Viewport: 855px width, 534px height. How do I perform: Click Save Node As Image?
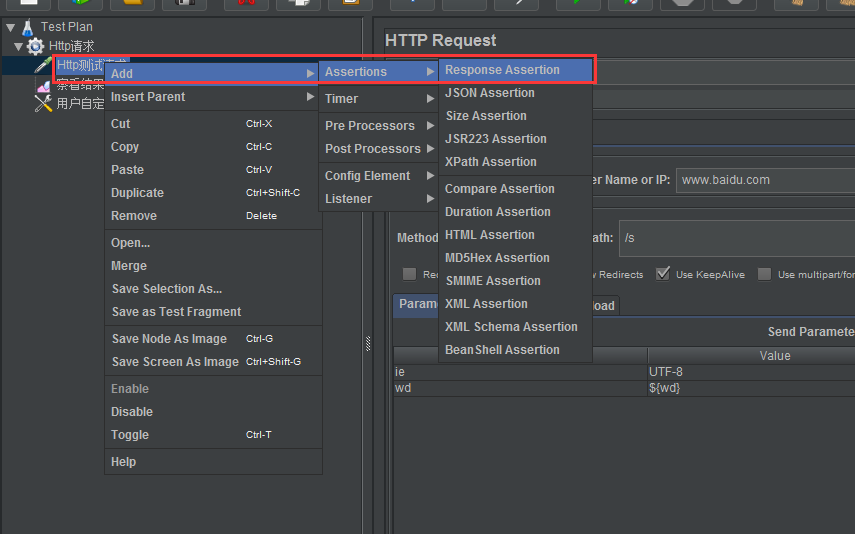point(212,339)
